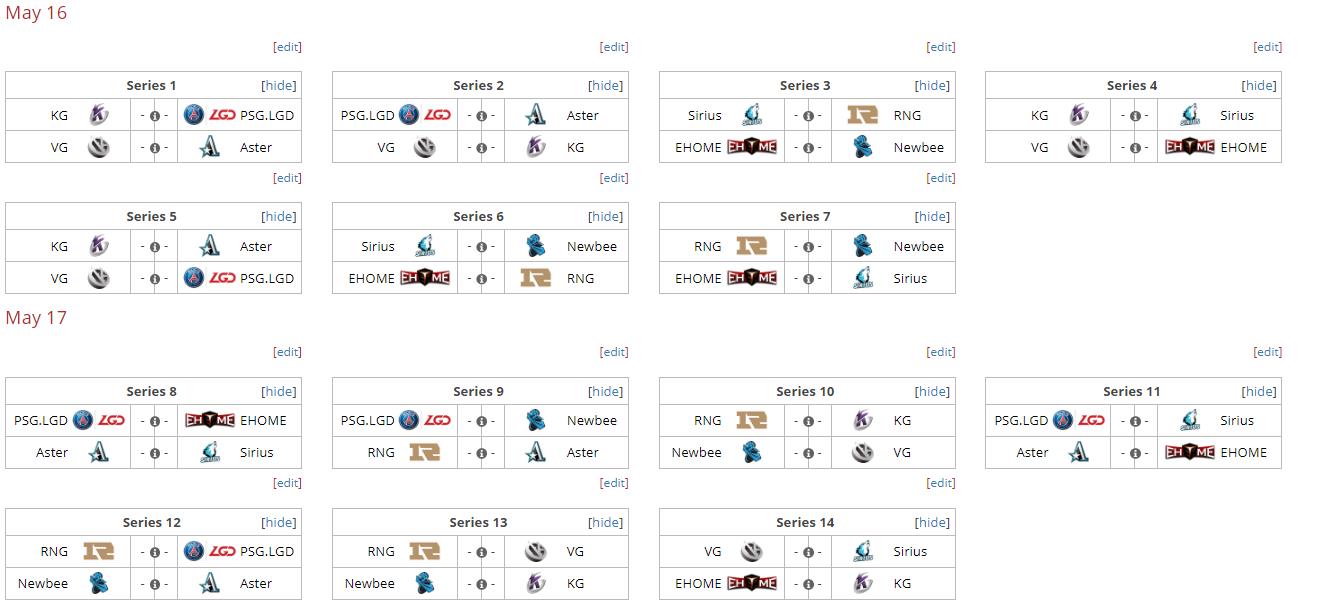Collapse Series 3 using its hide link
Image resolution: width=1330 pixels, height=605 pixels.
(933, 86)
